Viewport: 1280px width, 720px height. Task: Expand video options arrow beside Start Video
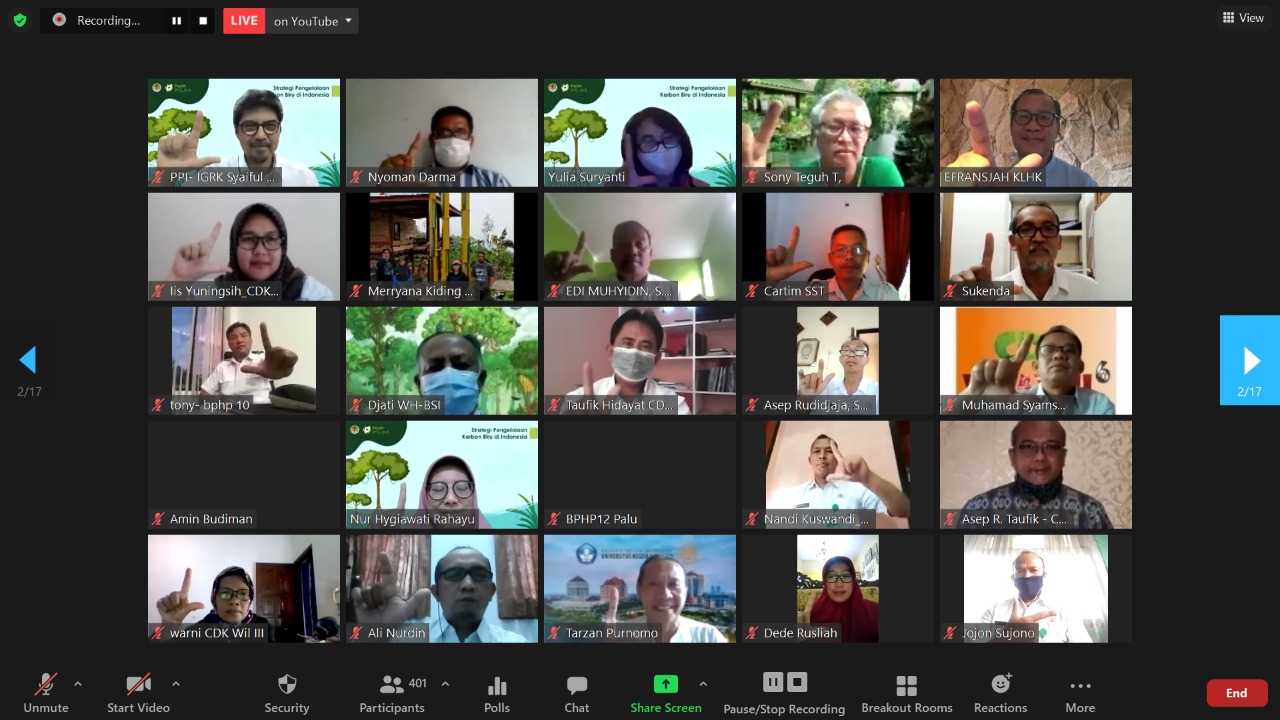pos(176,684)
